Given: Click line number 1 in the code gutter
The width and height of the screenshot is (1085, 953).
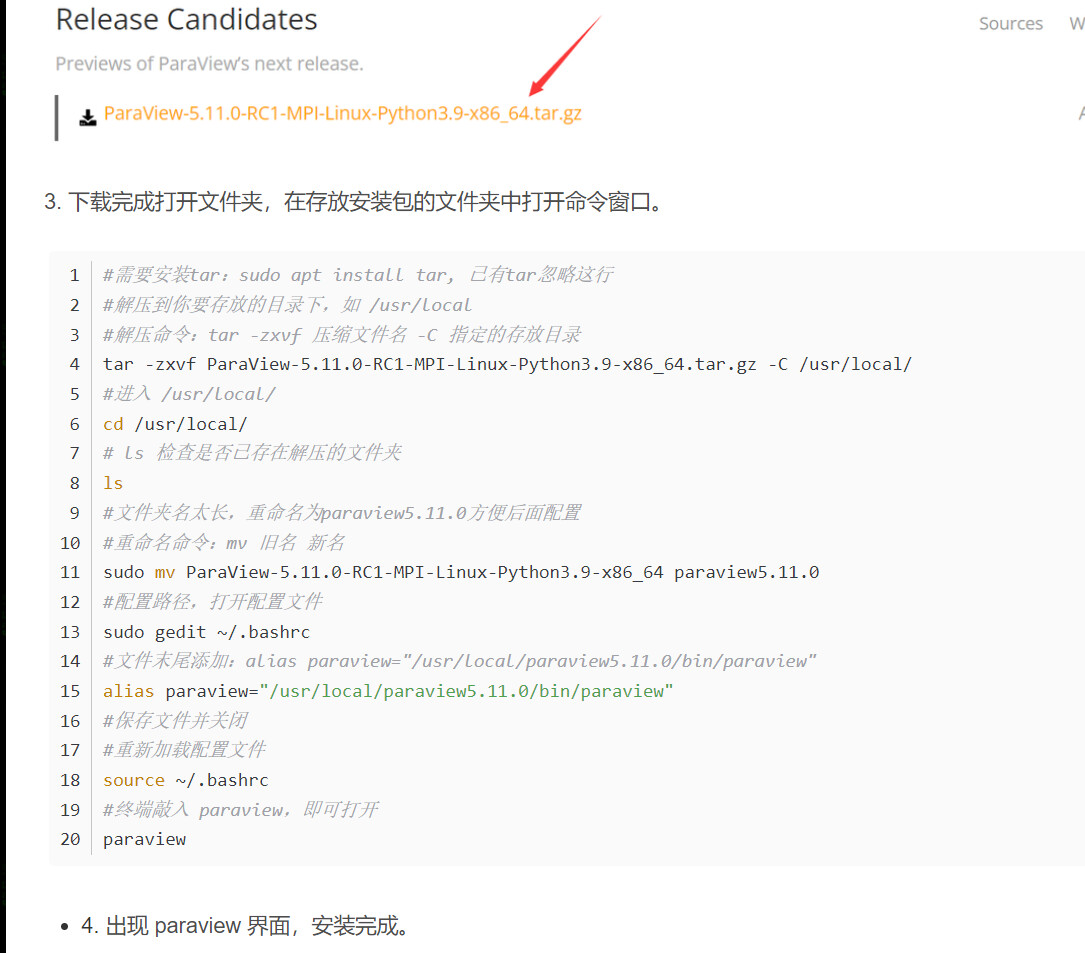Looking at the screenshot, I should click(74, 275).
